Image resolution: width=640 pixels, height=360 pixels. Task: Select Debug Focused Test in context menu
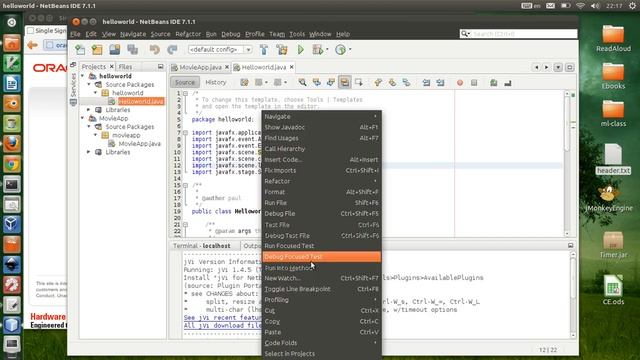[321, 257]
